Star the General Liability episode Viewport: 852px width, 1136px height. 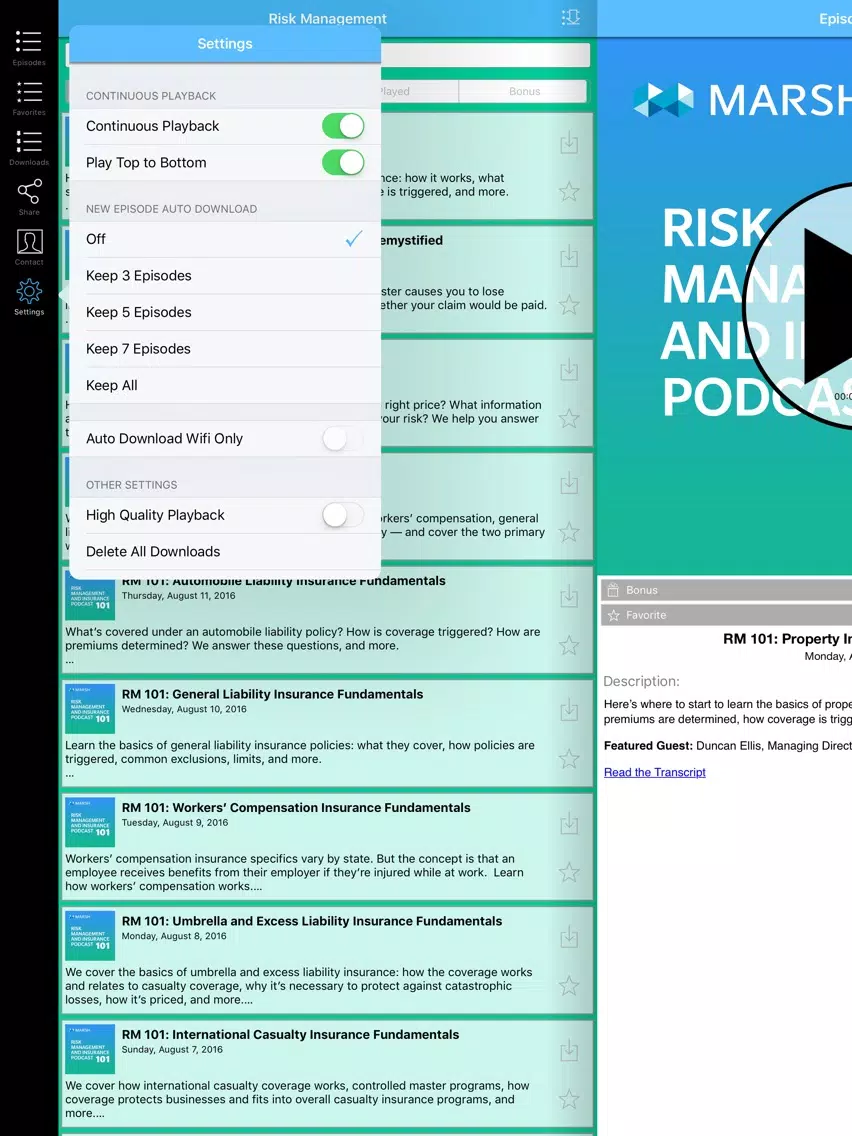569,759
